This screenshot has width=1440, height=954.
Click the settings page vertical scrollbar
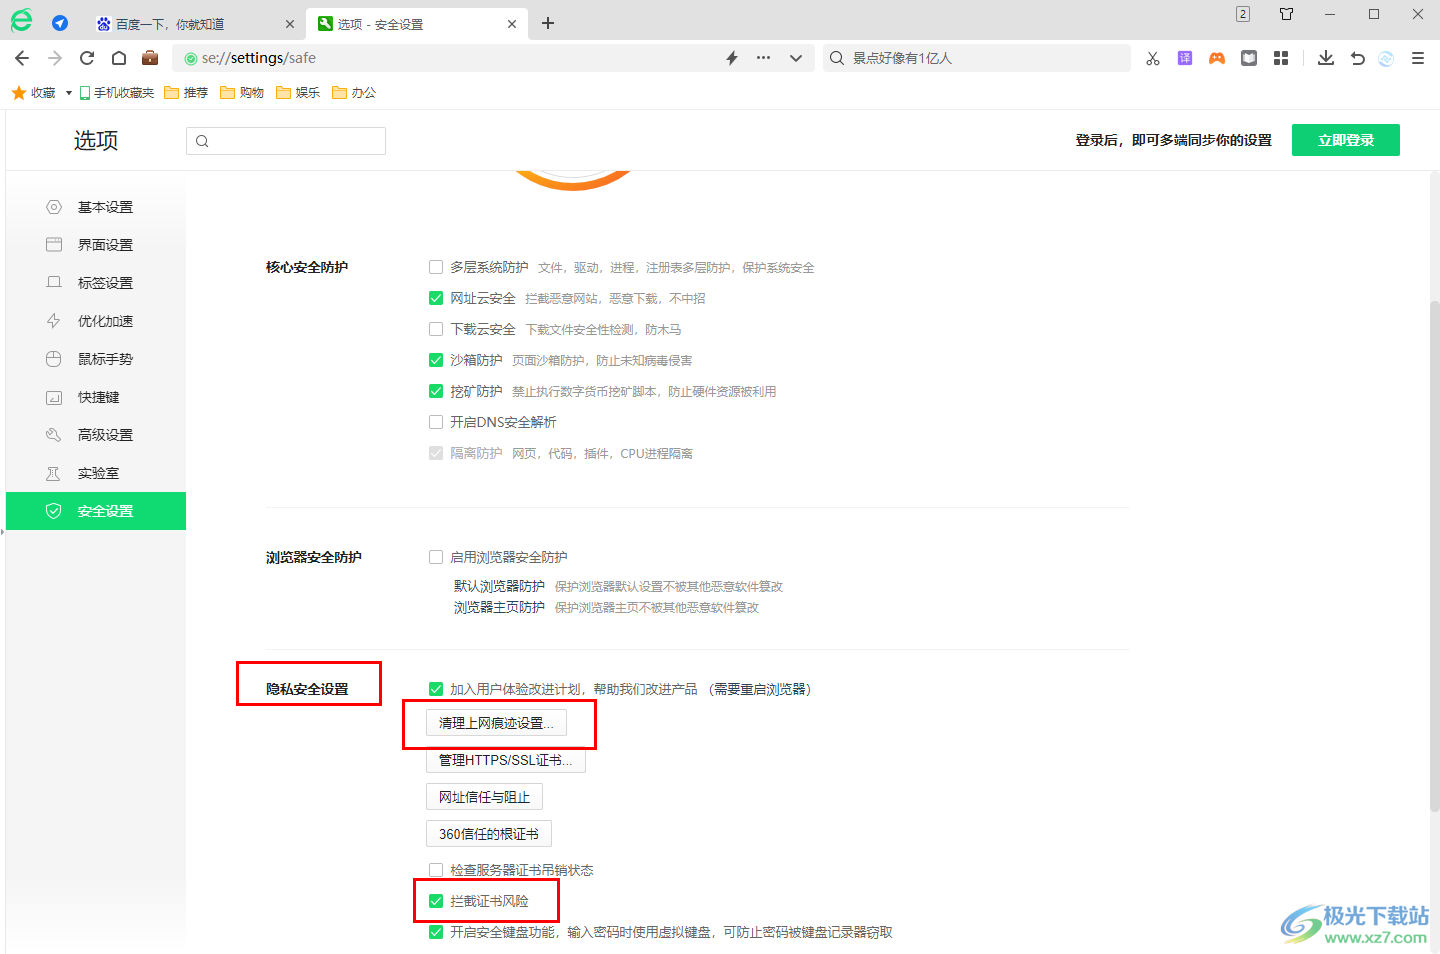(x=1434, y=555)
